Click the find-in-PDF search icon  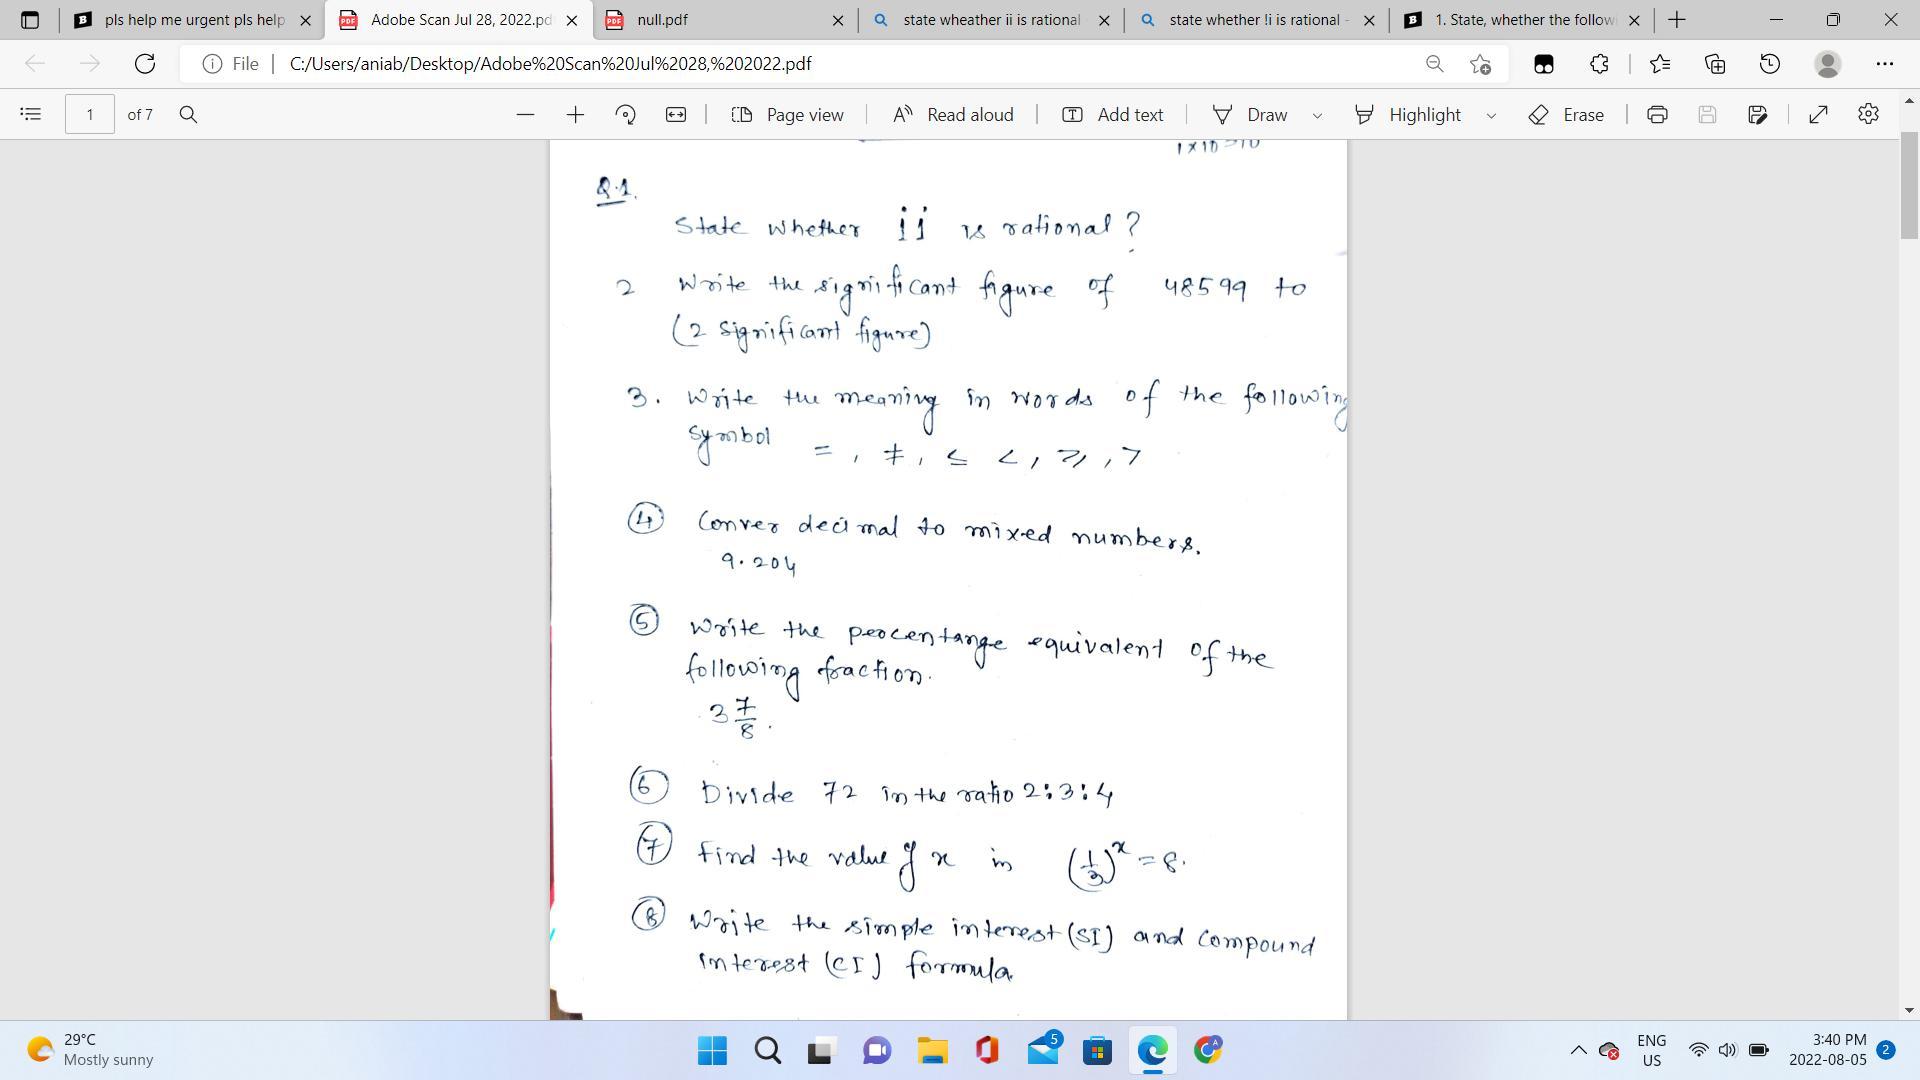[188, 114]
